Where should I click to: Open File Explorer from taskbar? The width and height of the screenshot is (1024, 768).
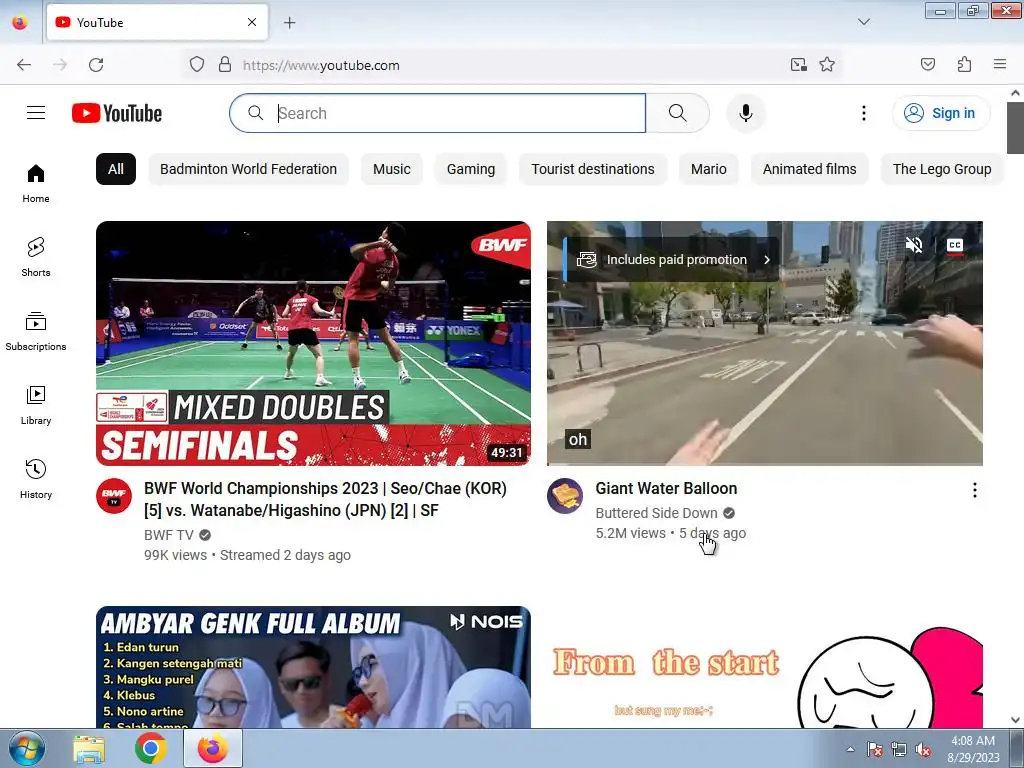[89, 748]
